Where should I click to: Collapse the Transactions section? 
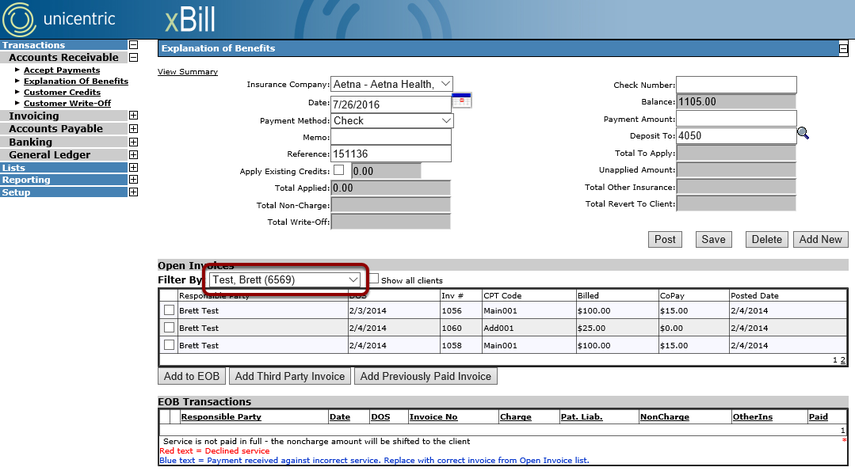pyautogui.click(x=133, y=45)
